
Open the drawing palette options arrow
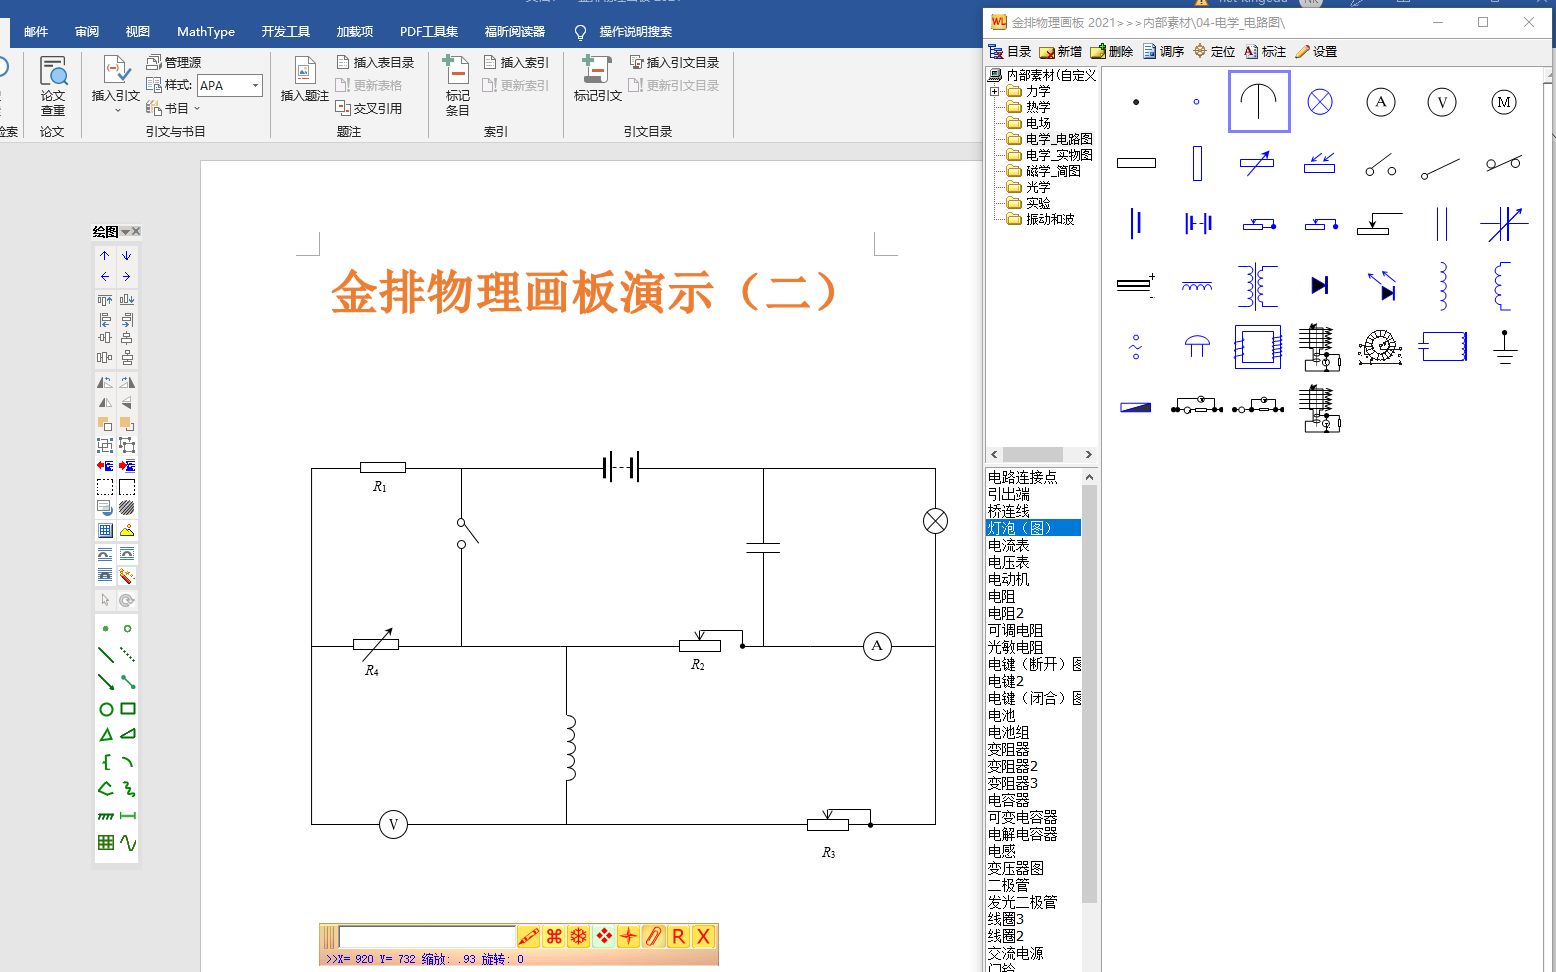(125, 232)
